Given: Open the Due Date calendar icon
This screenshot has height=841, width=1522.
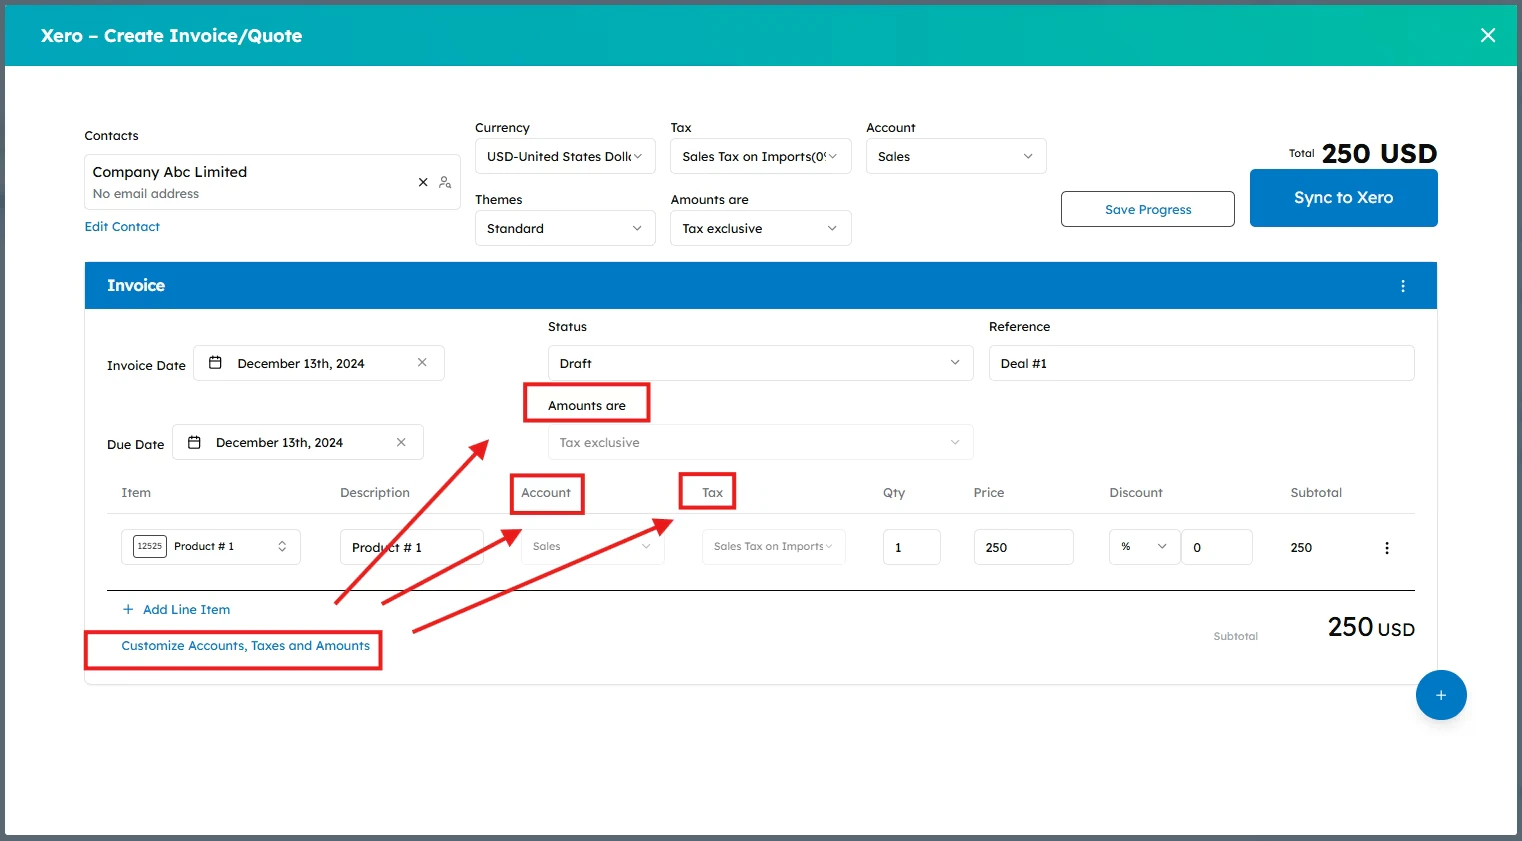Looking at the screenshot, I should [194, 442].
